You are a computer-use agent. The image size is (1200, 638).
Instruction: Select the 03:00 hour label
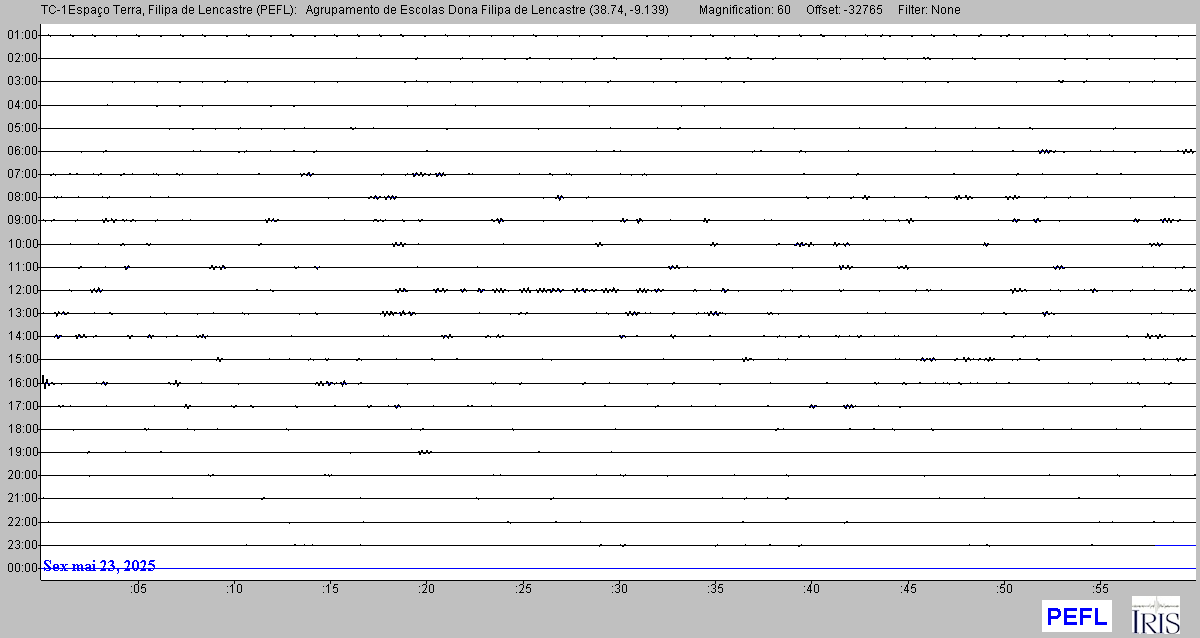point(22,81)
